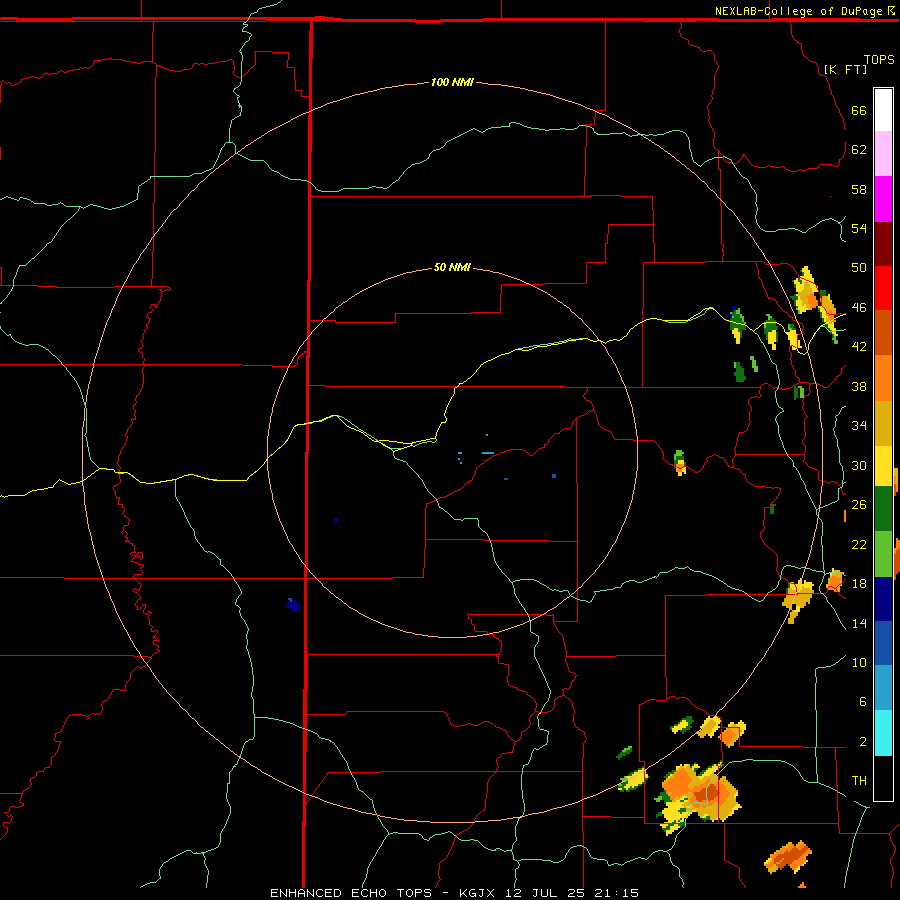
Task: Click the ENHANCED ECHO TOPS caption text
Action: (351, 893)
